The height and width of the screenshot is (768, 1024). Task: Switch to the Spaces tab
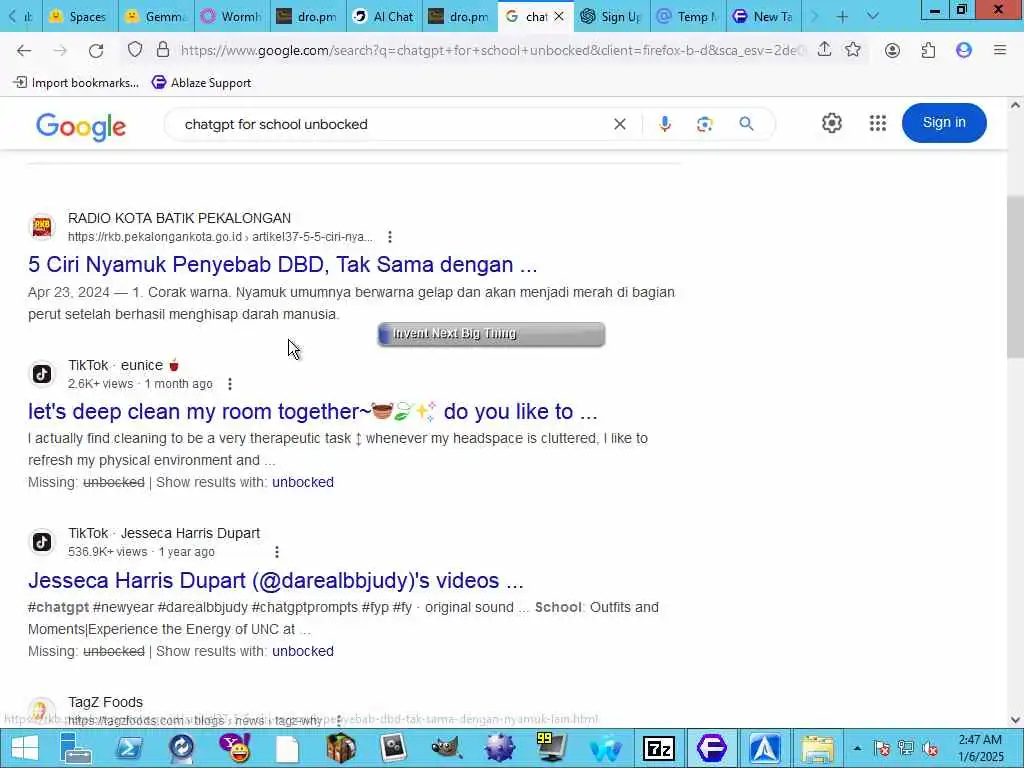pos(80,16)
